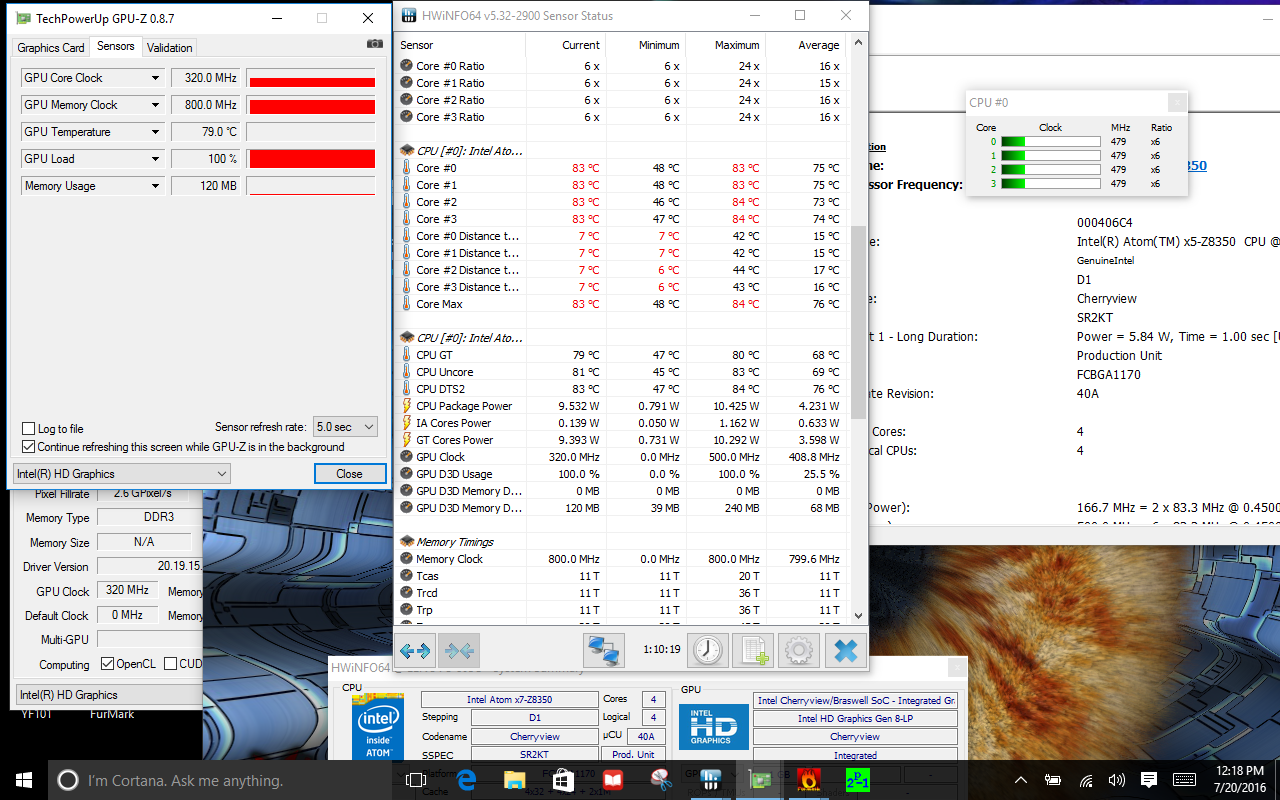Uncheck Continue refreshing in background checkbox
This screenshot has height=800, width=1280.
(28, 447)
